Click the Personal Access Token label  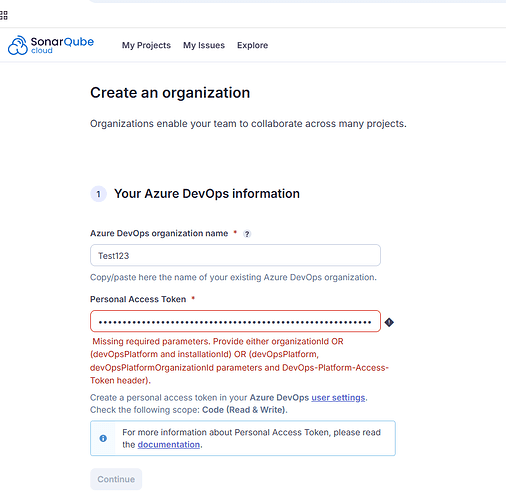(x=138, y=299)
